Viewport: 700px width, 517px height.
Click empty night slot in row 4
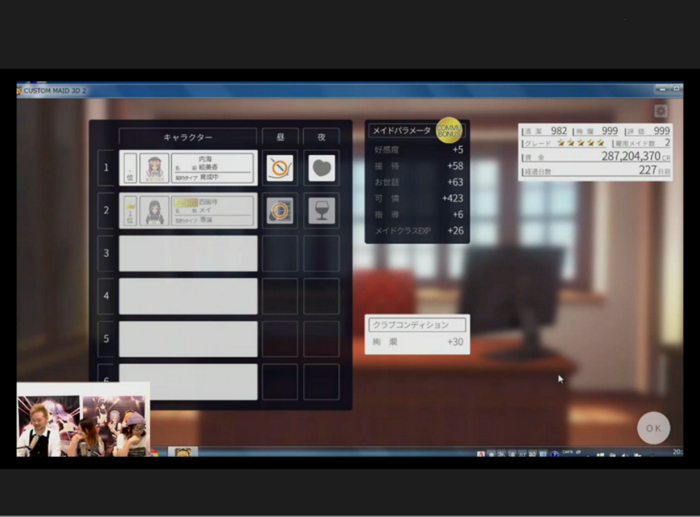(x=321, y=296)
